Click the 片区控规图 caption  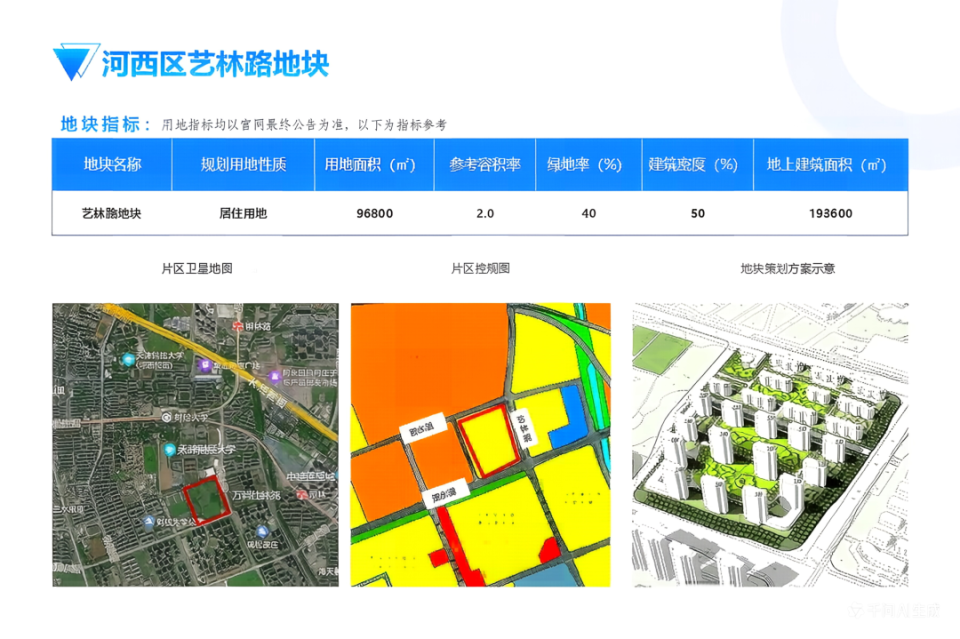pyautogui.click(x=481, y=268)
